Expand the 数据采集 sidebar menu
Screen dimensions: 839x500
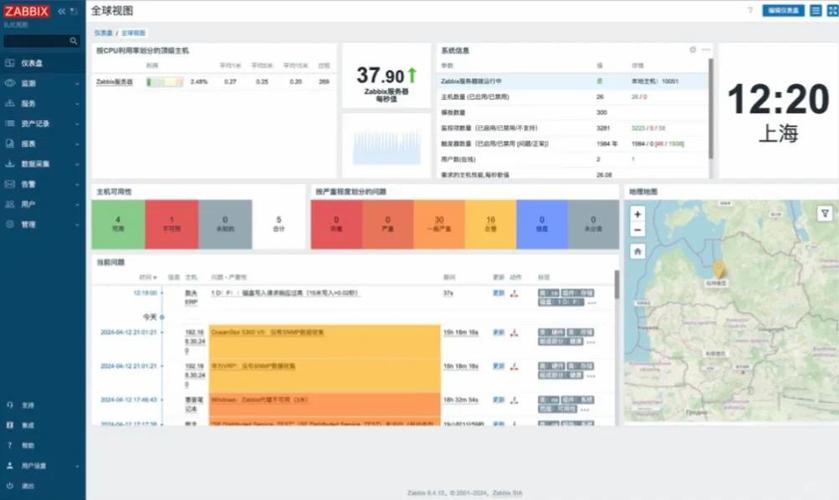[43, 164]
